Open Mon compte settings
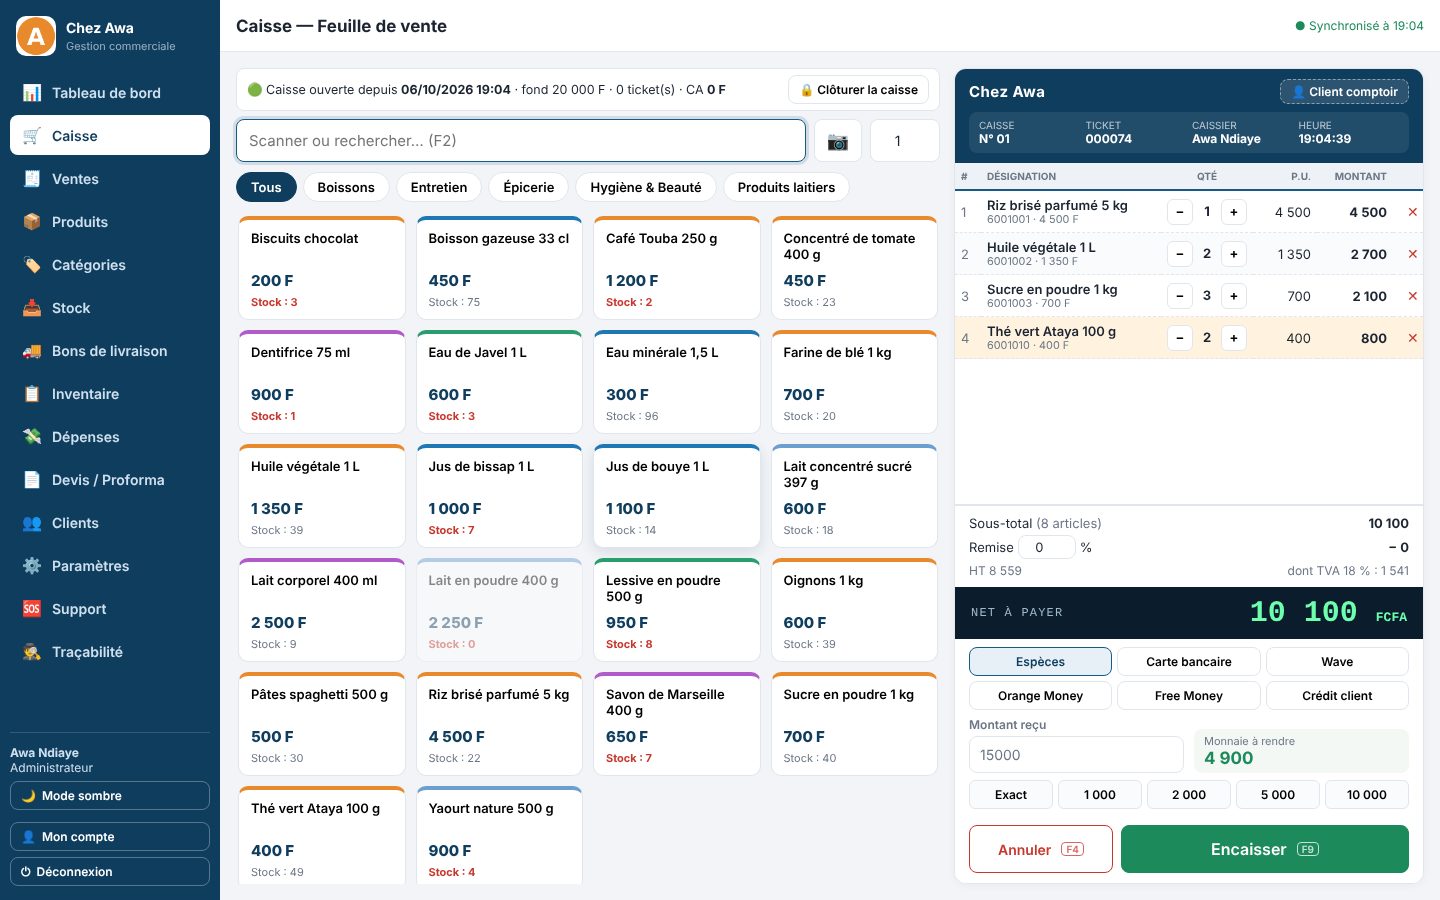 tap(110, 837)
